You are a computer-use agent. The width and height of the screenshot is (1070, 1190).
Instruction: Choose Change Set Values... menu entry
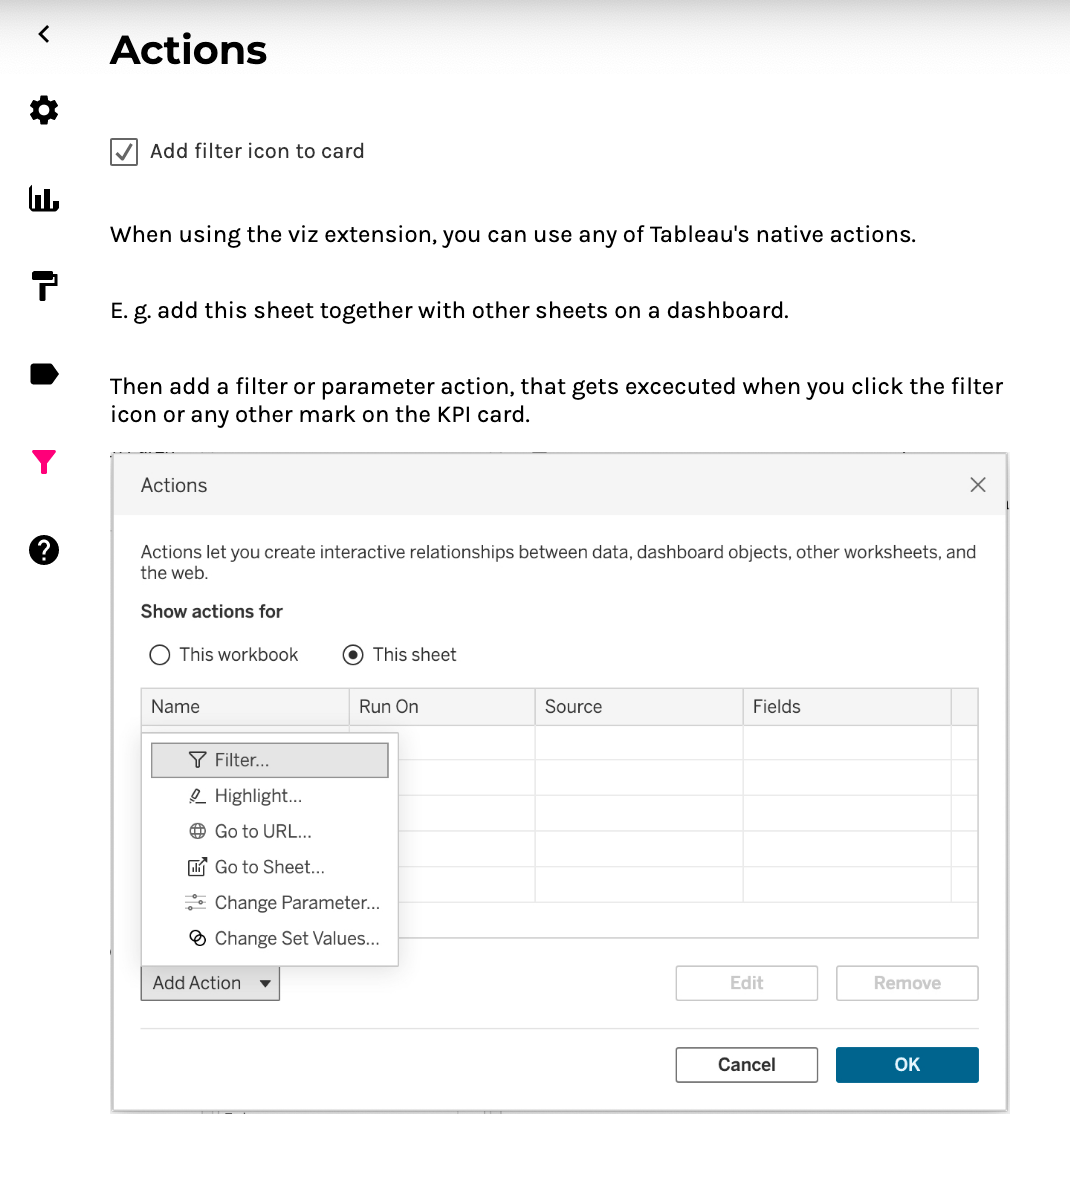pos(296,939)
